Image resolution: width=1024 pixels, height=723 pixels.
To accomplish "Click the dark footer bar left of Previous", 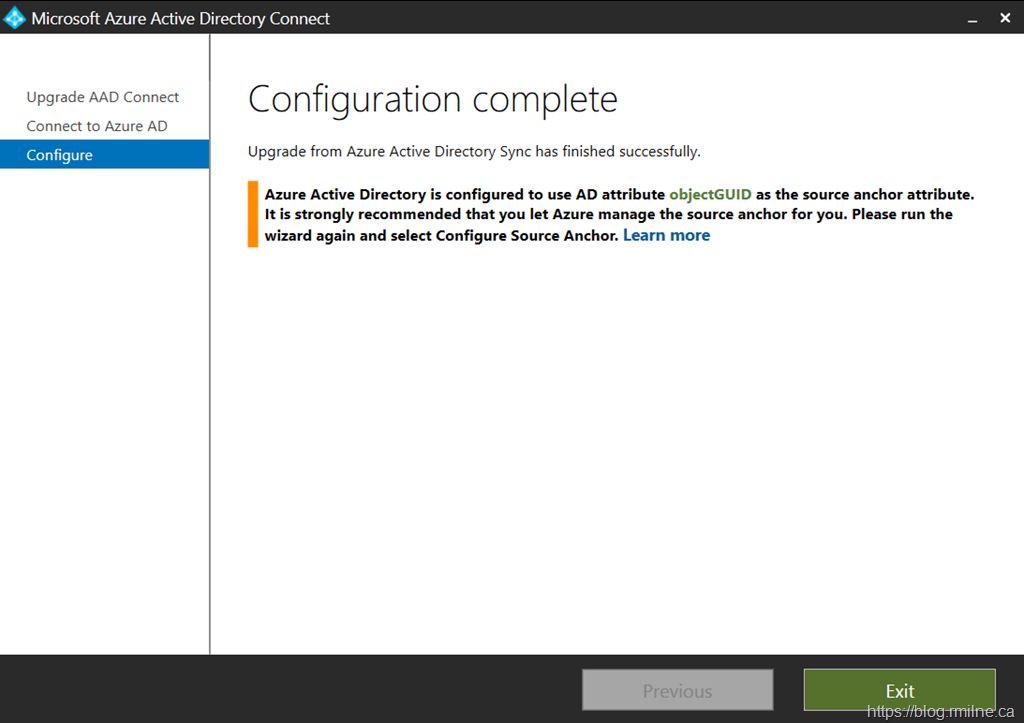I will [290, 689].
